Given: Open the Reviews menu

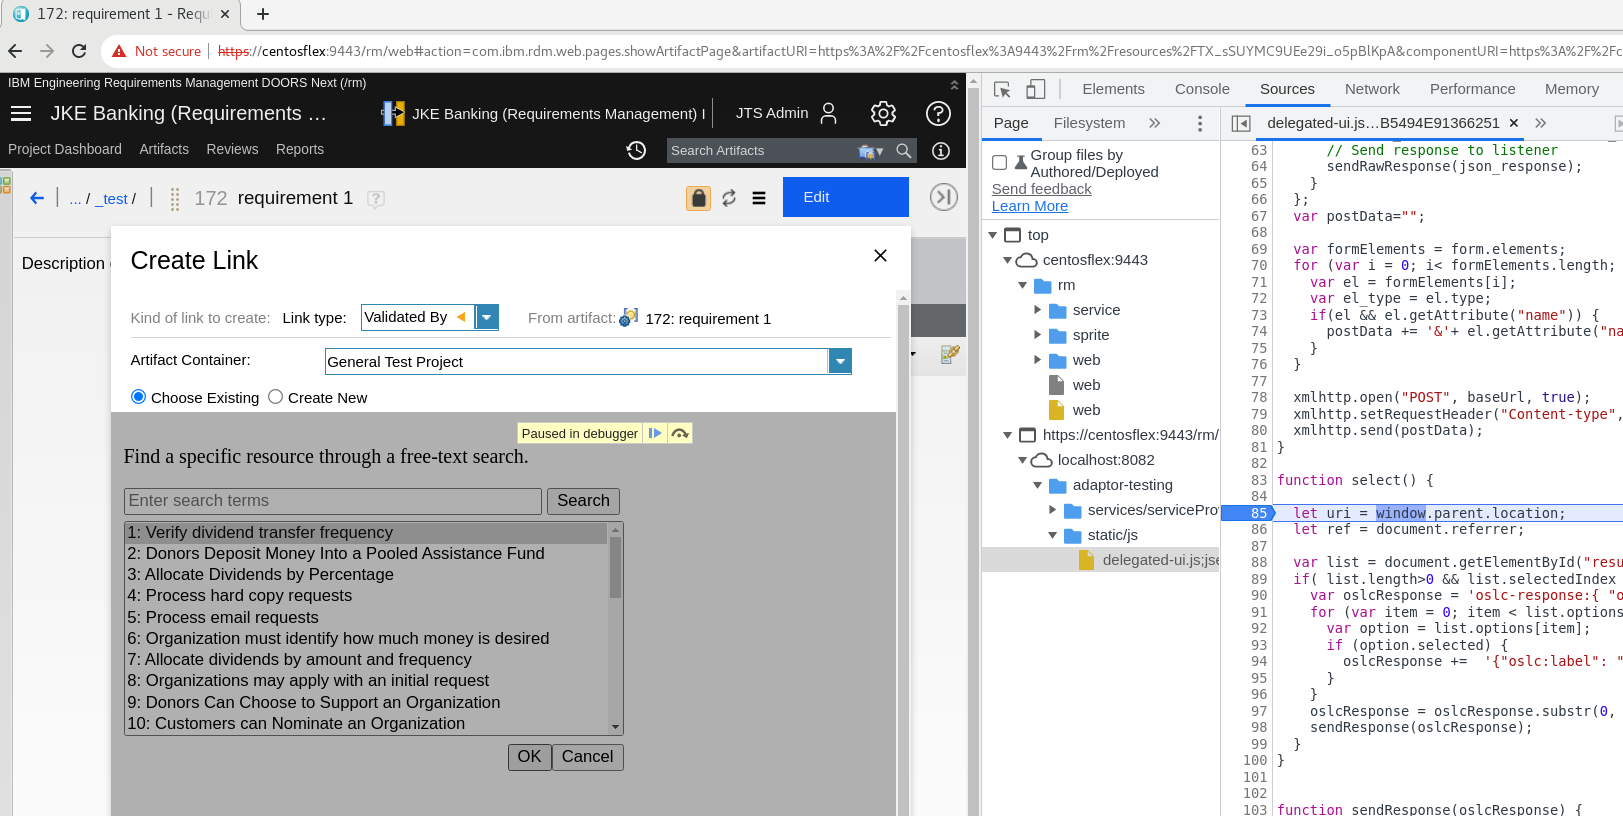Looking at the screenshot, I should (232, 149).
